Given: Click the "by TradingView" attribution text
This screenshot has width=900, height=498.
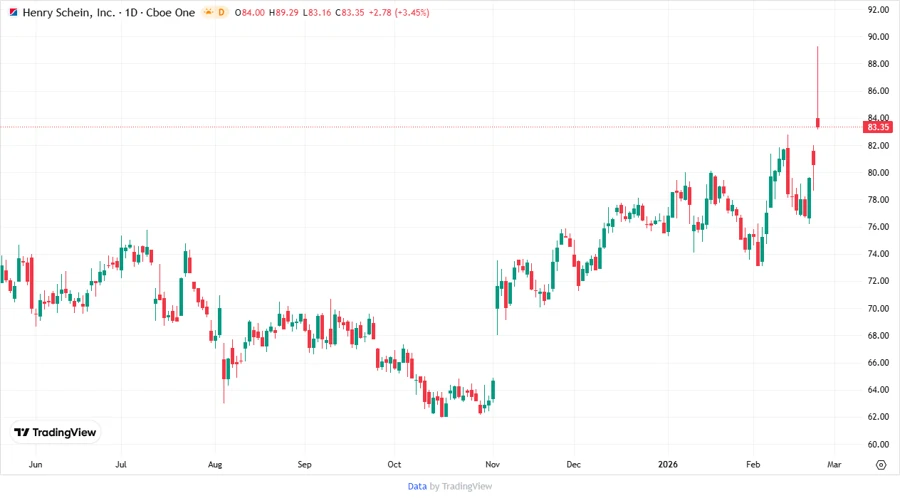Looking at the screenshot, I should 461,487.
